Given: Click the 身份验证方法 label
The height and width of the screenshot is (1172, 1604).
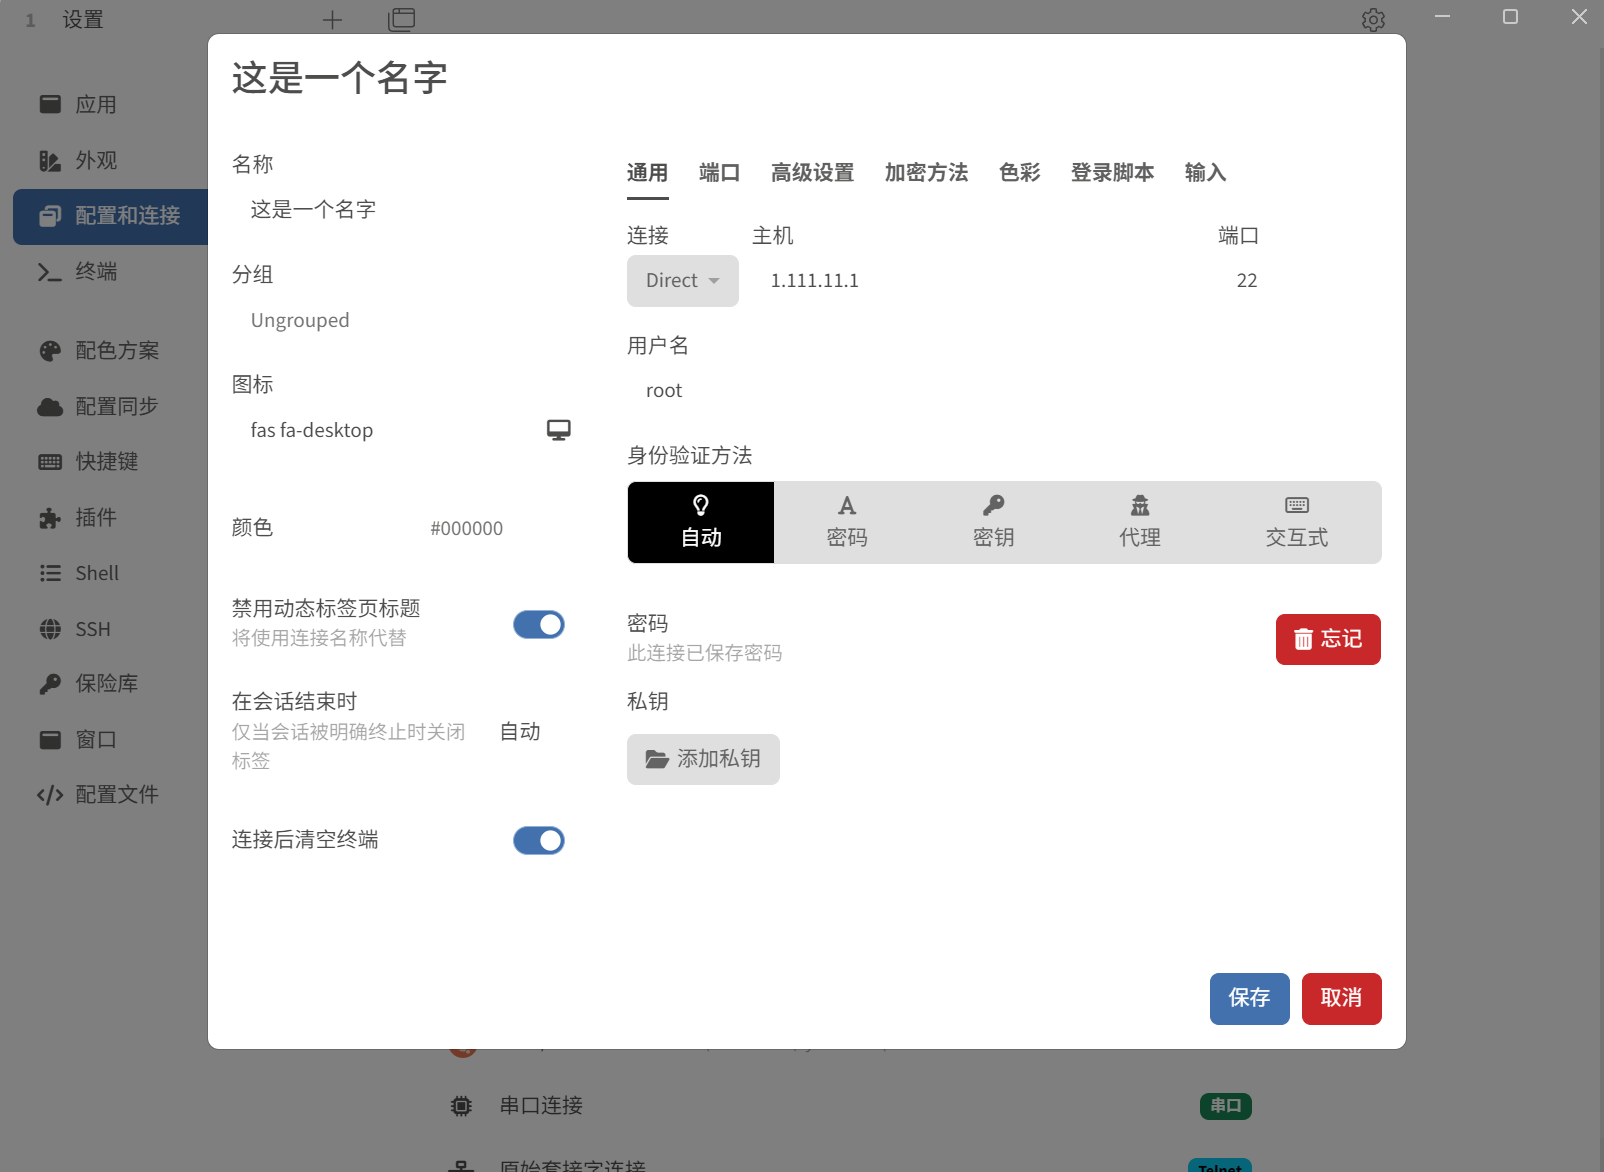Looking at the screenshot, I should pyautogui.click(x=690, y=456).
